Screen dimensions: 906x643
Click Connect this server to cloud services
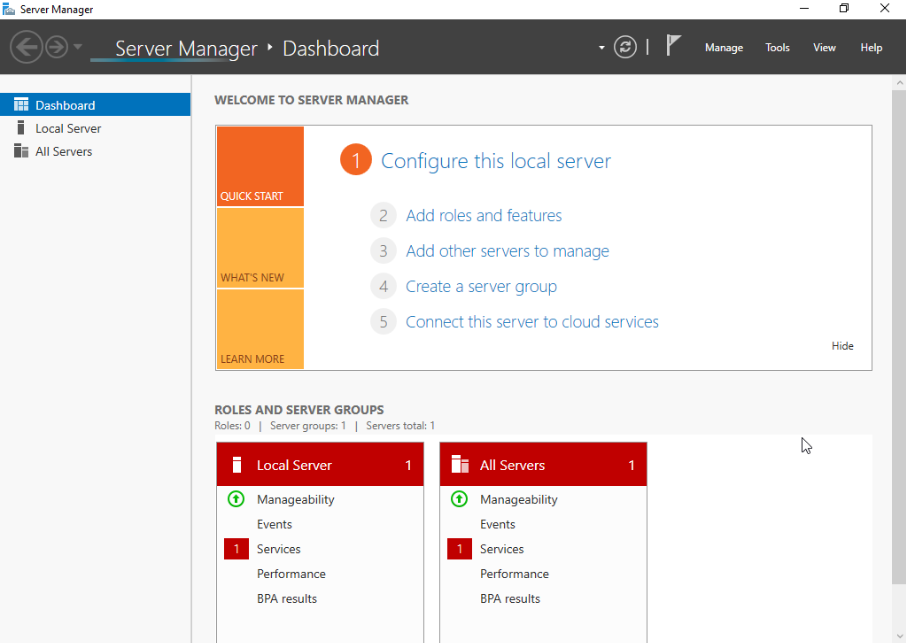point(532,322)
